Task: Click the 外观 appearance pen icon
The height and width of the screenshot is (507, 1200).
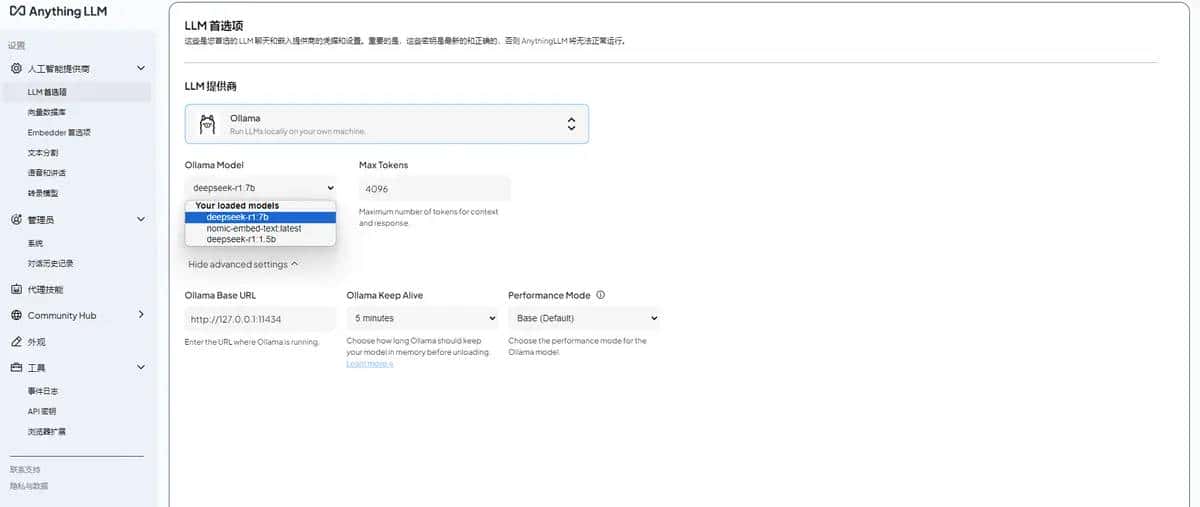Action: pyautogui.click(x=16, y=341)
